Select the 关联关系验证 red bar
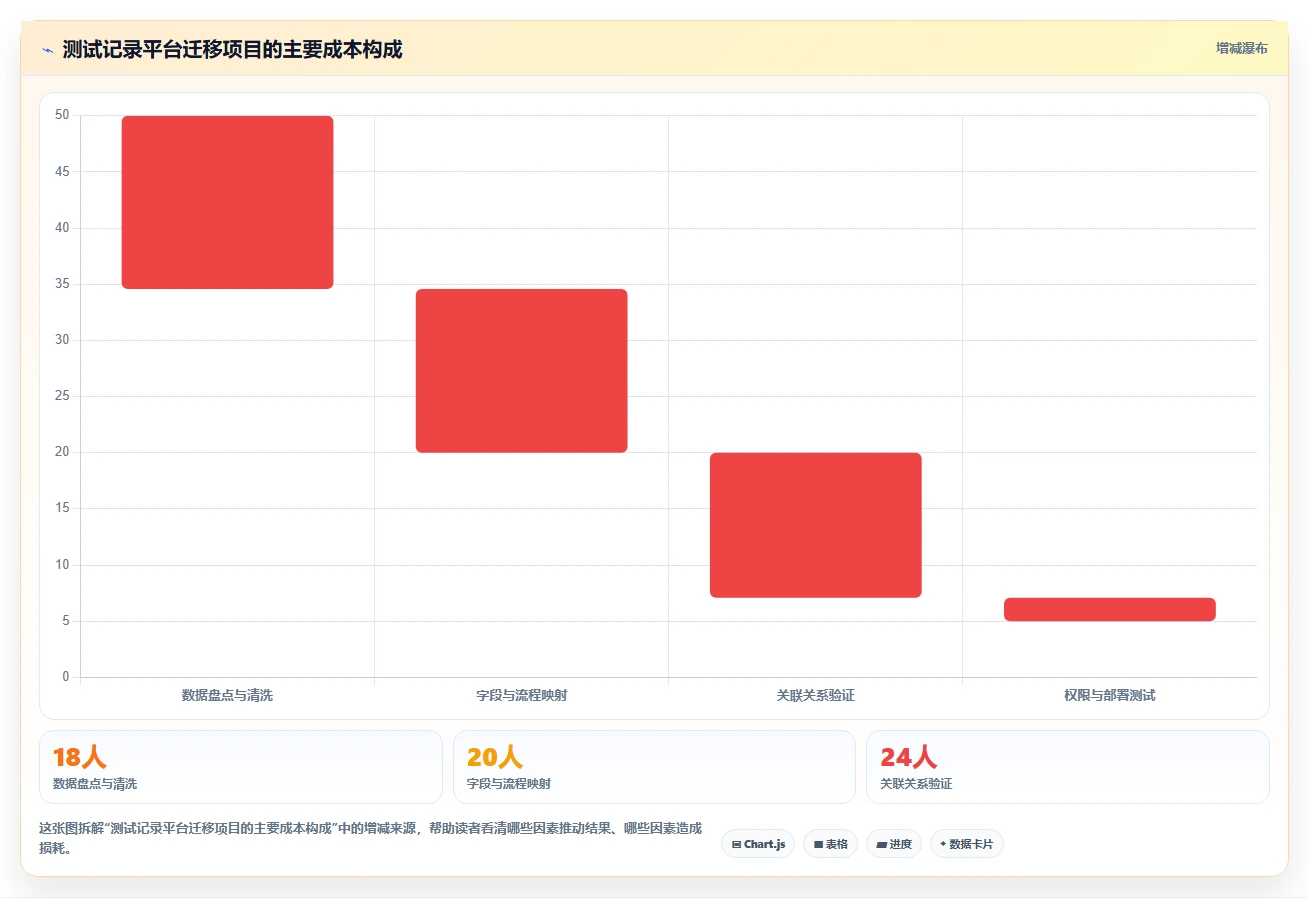1309x898 pixels. (x=815, y=525)
